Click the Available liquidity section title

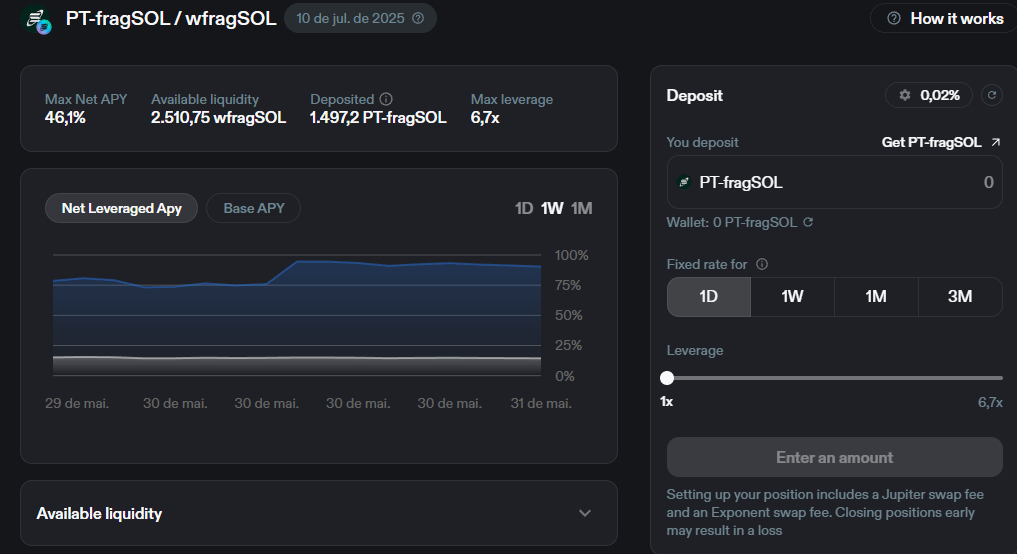point(99,514)
